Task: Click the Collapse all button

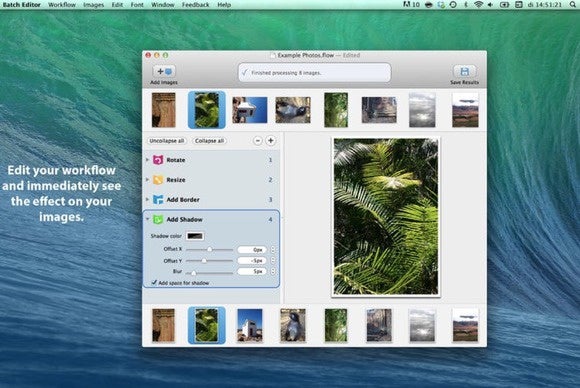Action: (x=209, y=141)
